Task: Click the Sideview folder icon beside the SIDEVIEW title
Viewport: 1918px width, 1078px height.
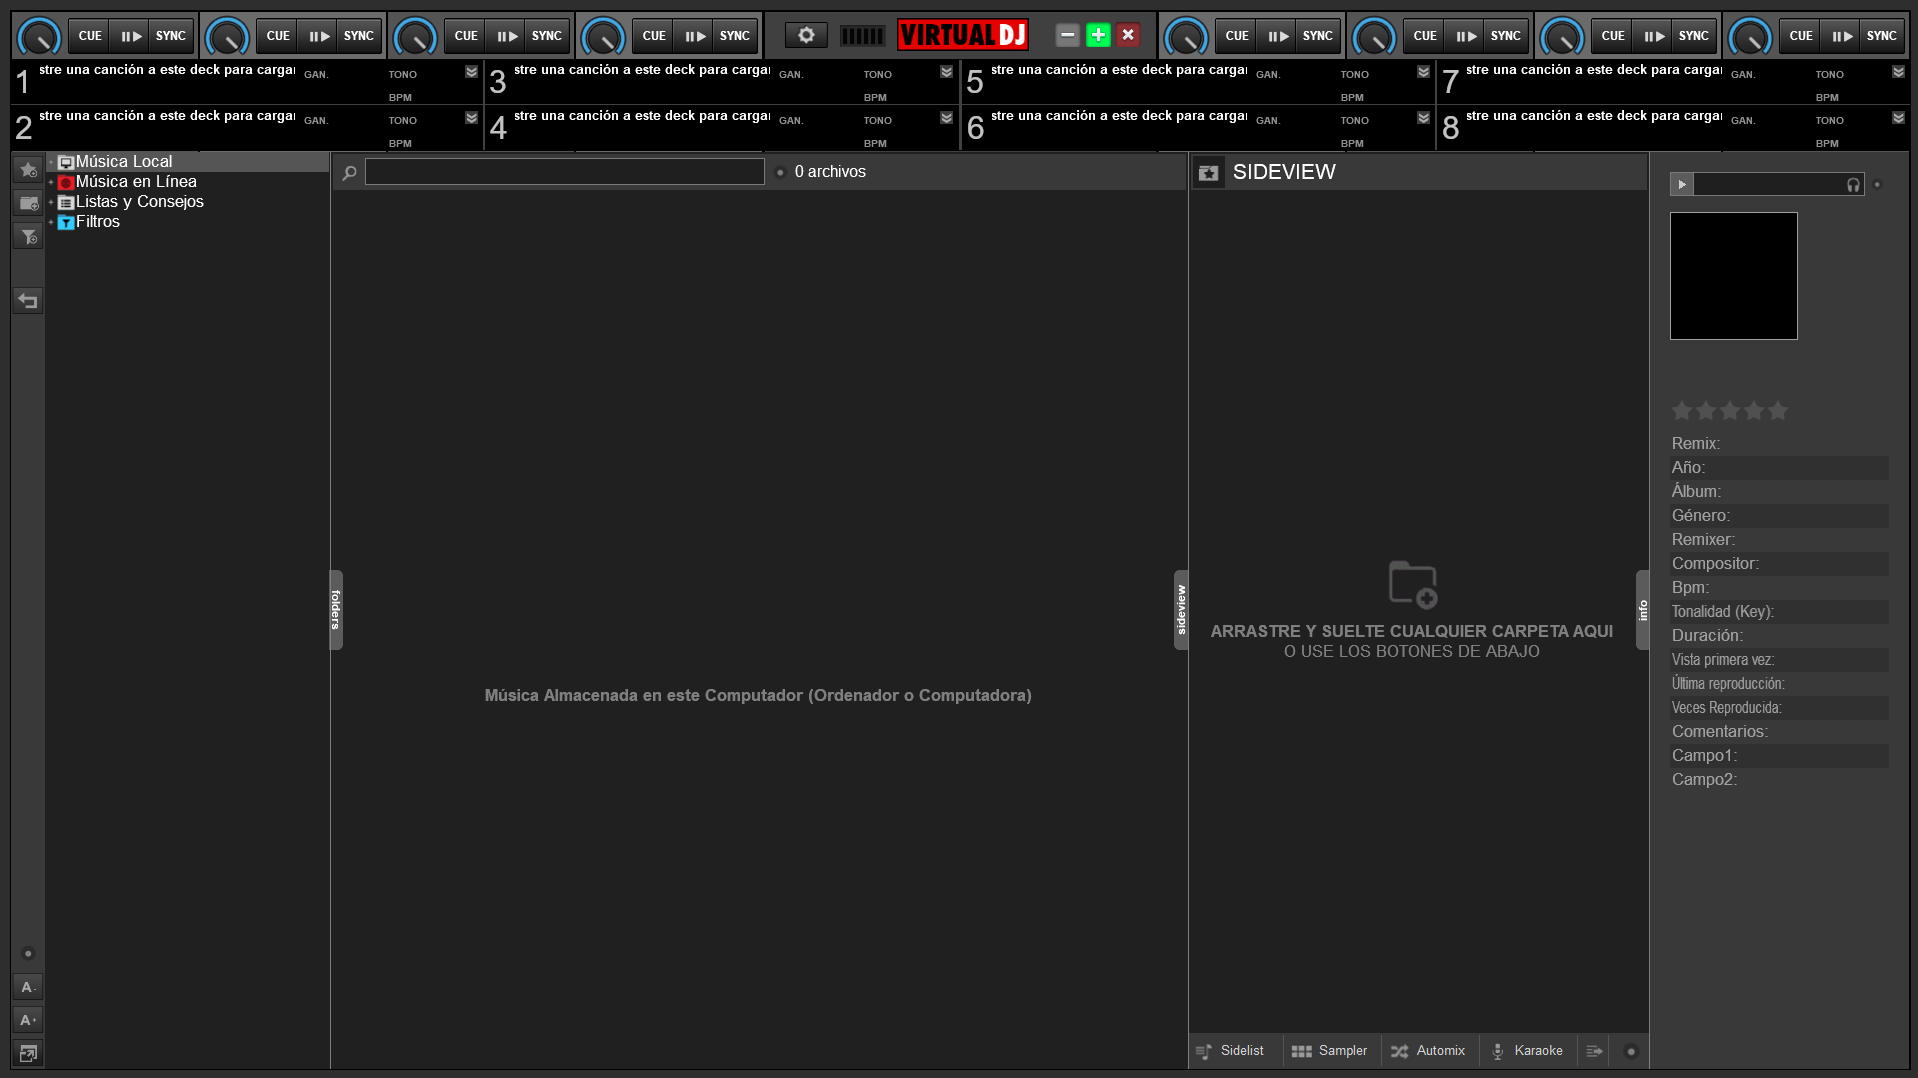Action: 1208,172
